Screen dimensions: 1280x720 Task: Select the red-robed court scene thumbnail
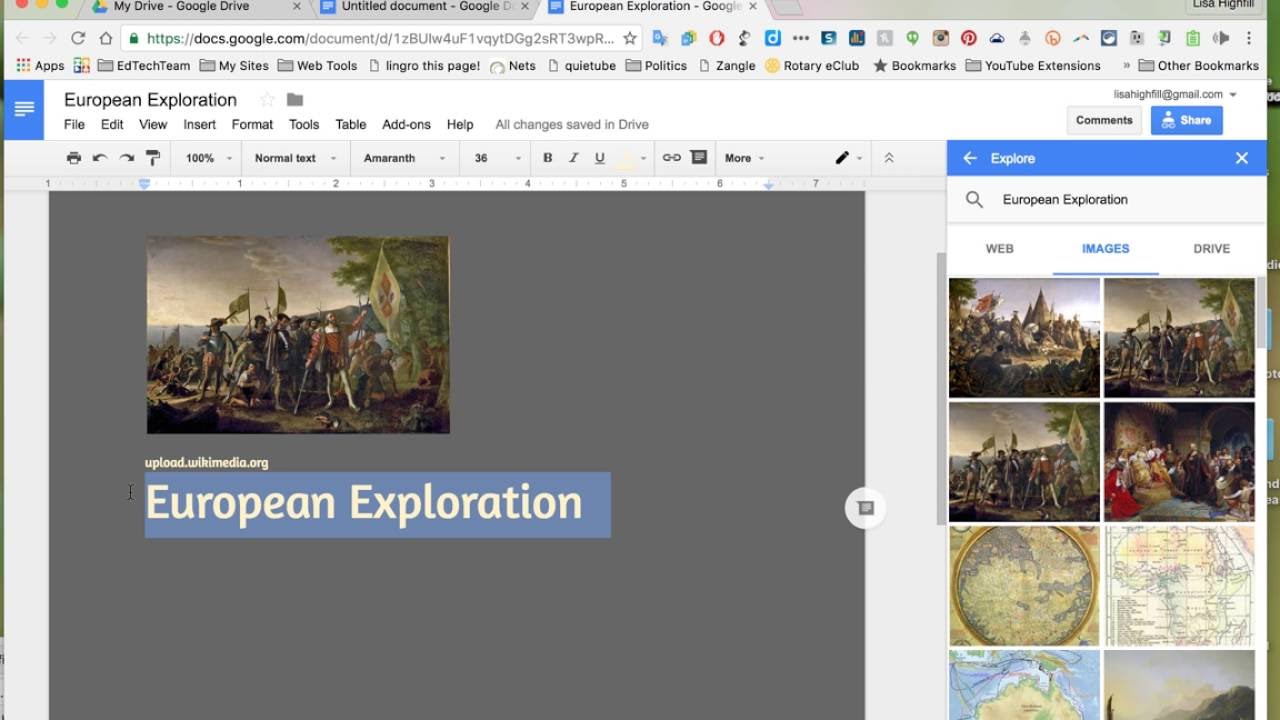(x=1179, y=462)
